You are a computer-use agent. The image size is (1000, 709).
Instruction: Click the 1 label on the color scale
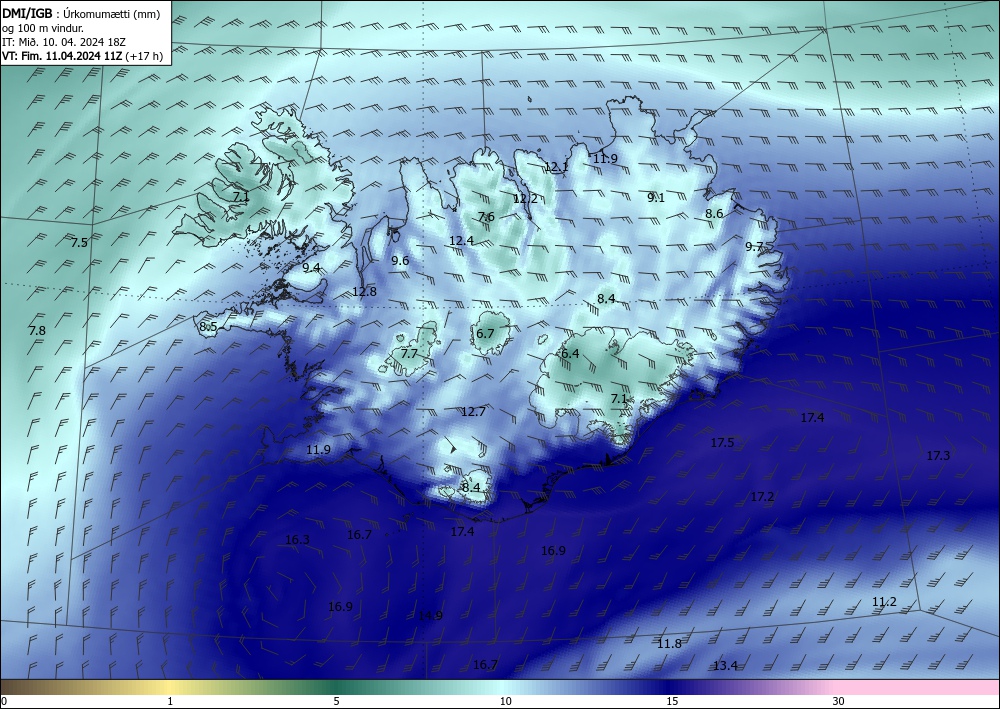pos(170,701)
